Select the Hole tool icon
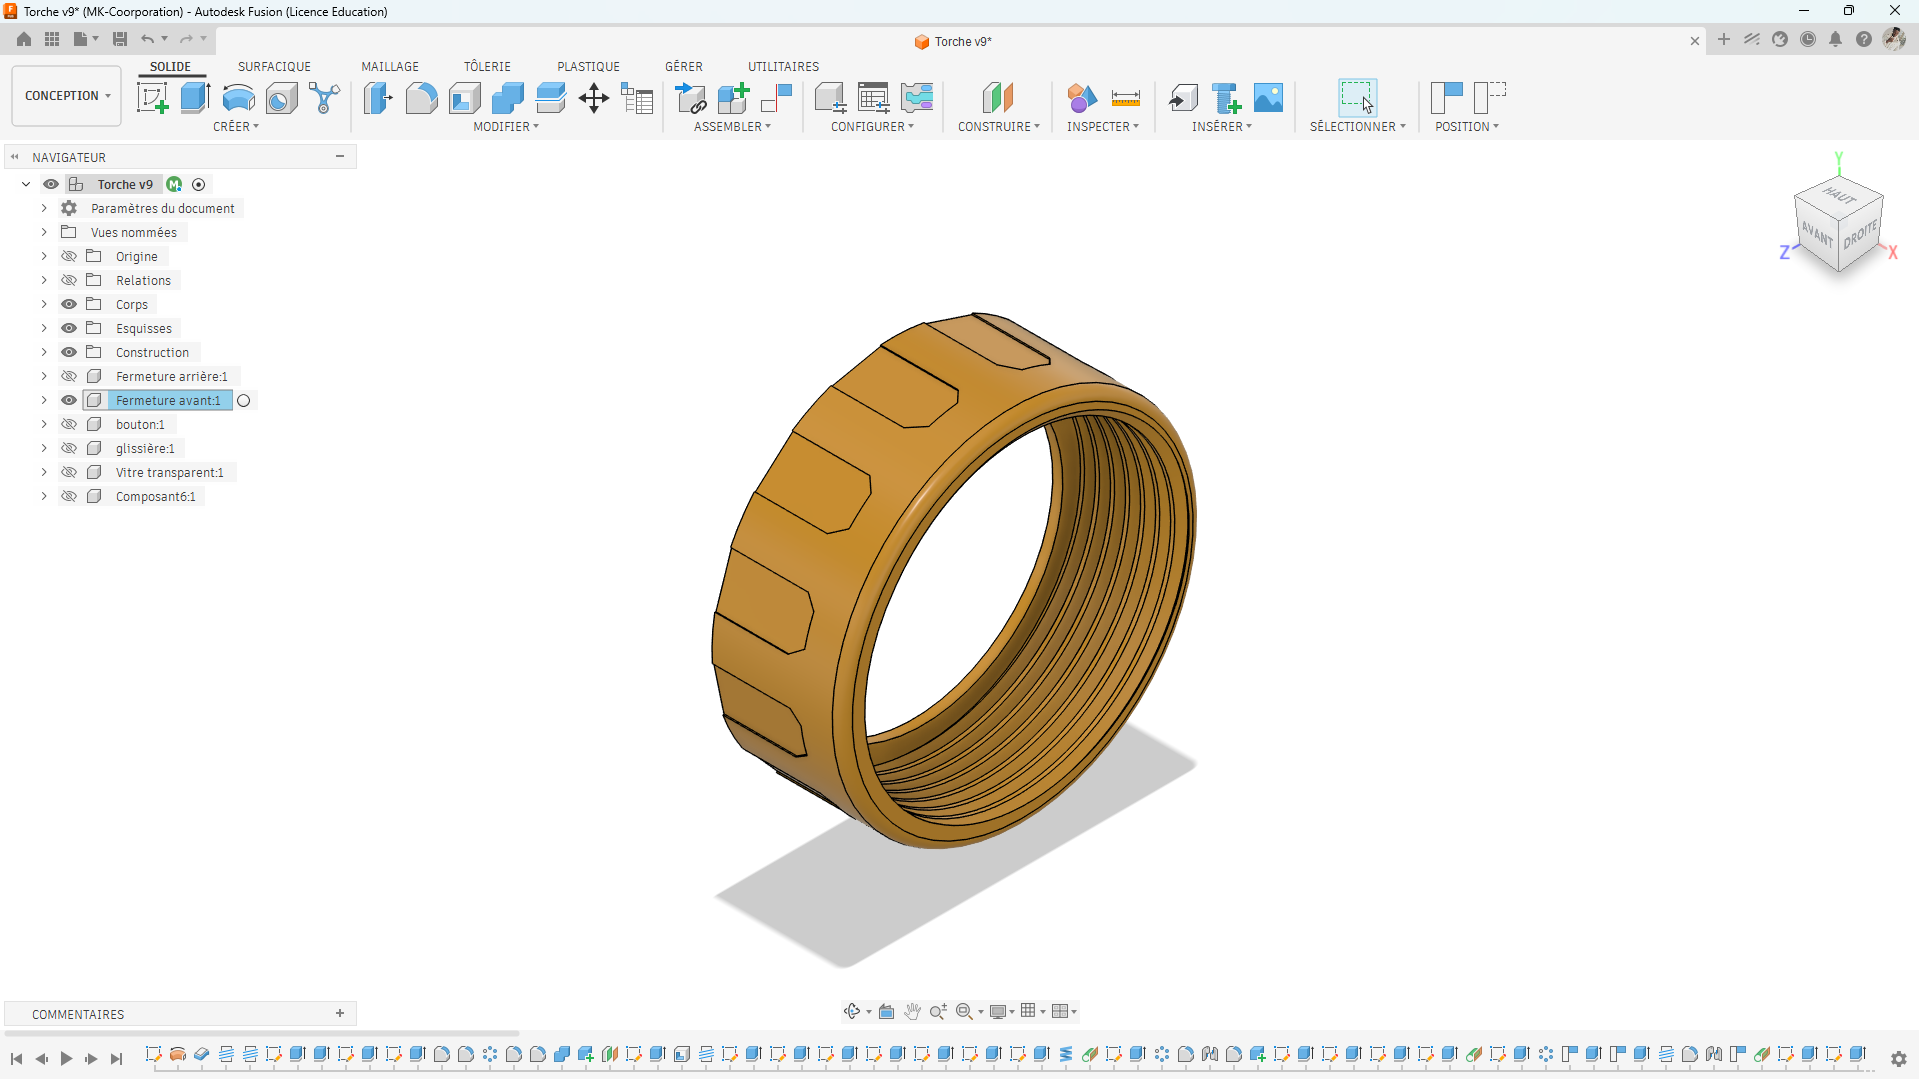This screenshot has height=1079, width=1919. [282, 98]
